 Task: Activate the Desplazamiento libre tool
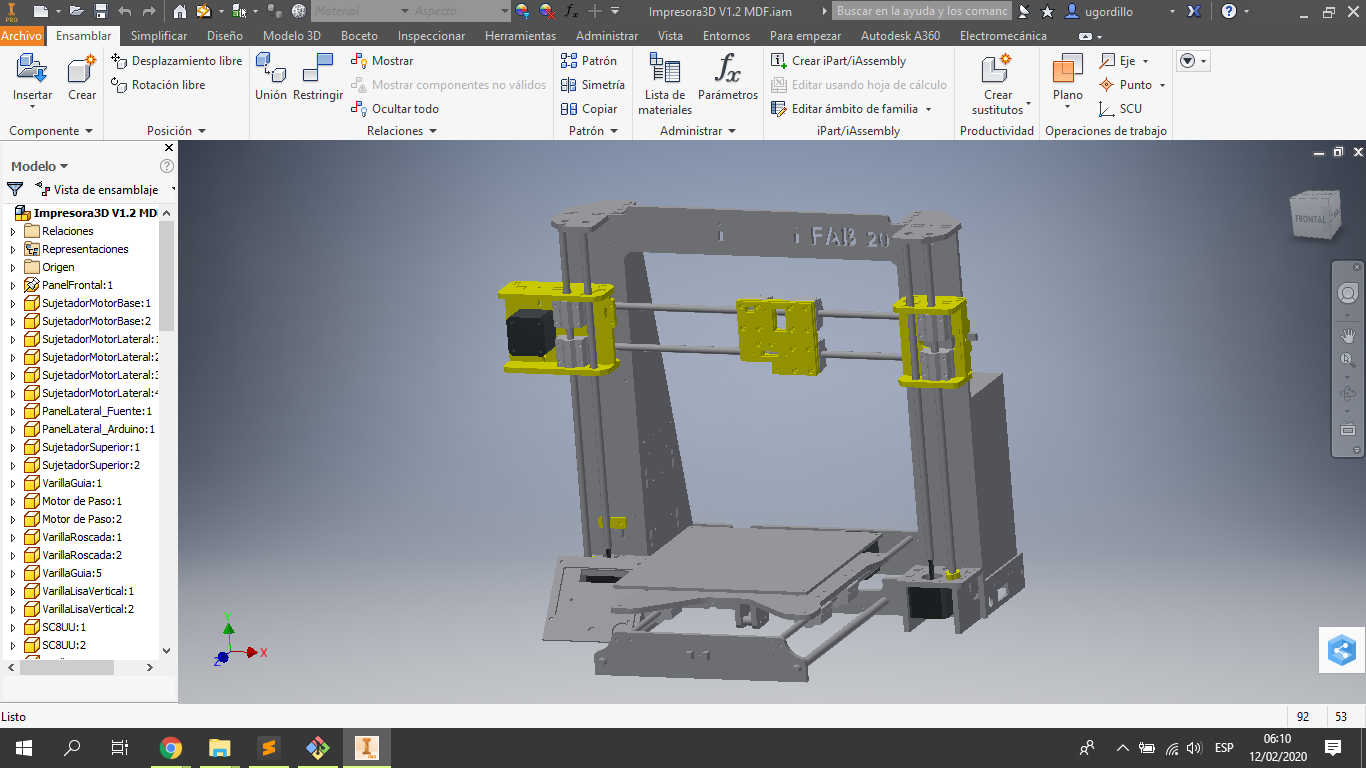pos(176,61)
